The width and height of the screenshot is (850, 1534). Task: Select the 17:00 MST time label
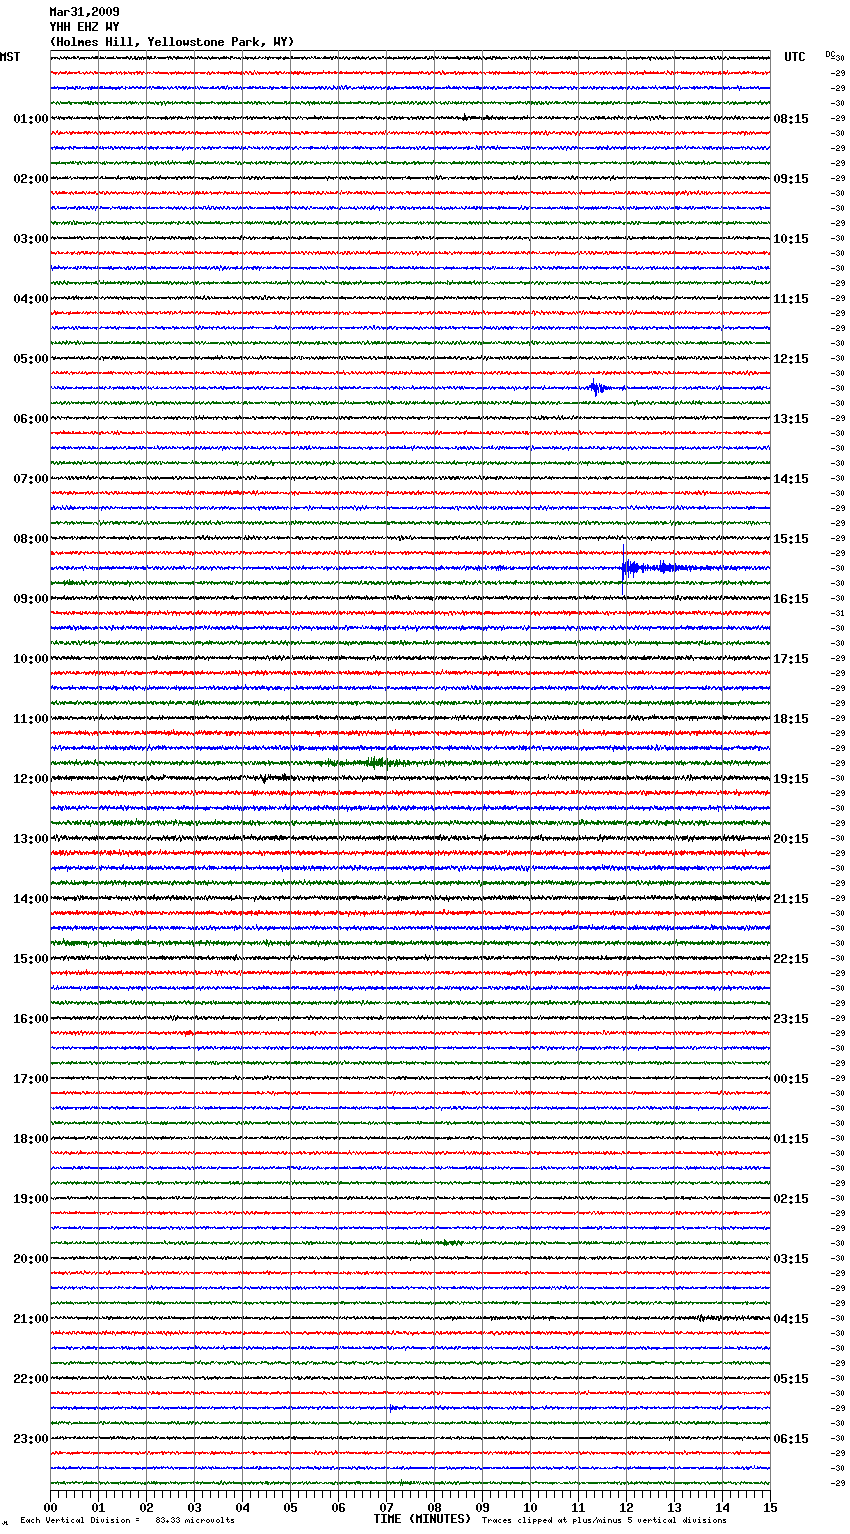(31, 1079)
